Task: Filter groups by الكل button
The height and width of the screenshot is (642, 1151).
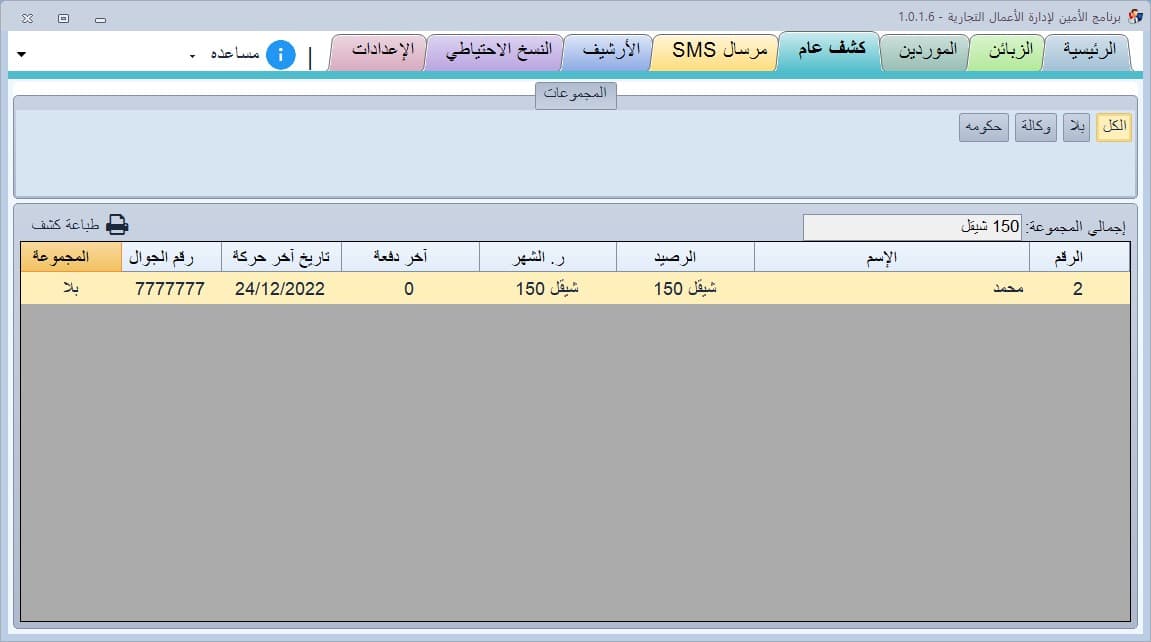Action: point(1114,127)
